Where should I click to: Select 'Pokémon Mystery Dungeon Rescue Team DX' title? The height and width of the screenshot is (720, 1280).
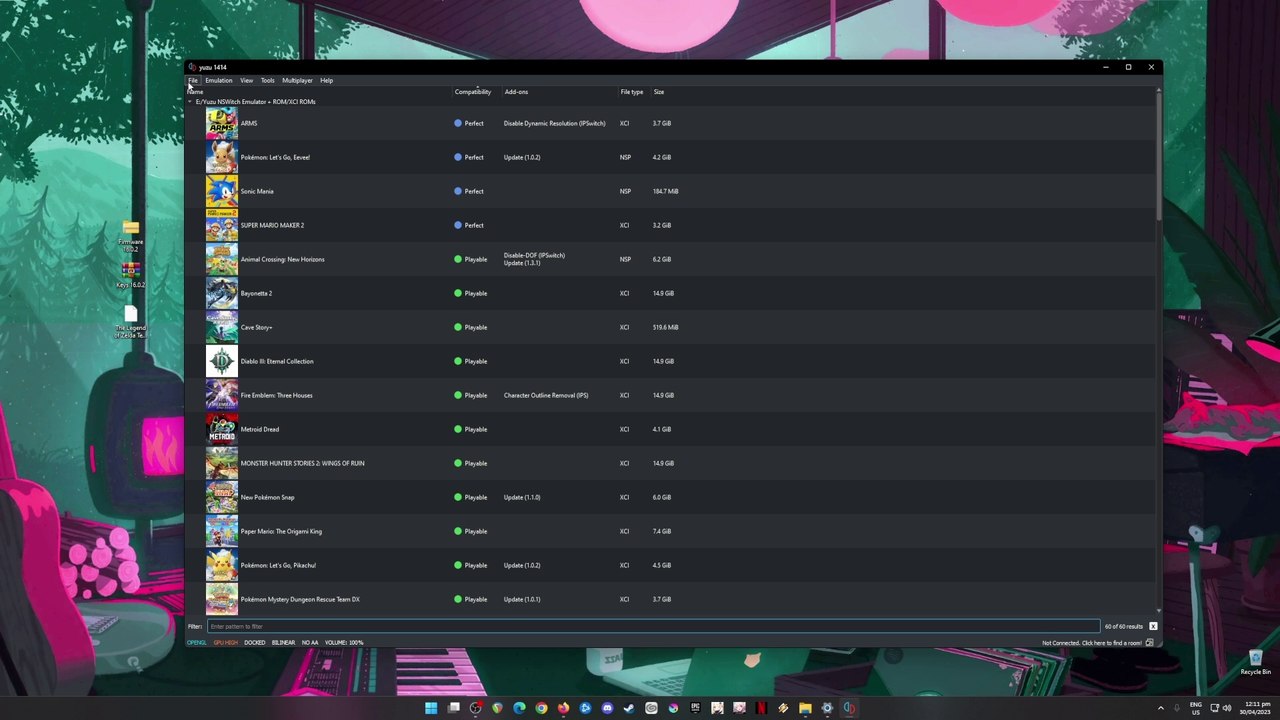click(x=300, y=599)
